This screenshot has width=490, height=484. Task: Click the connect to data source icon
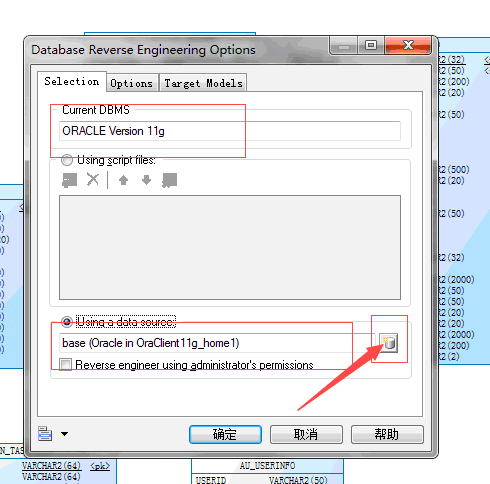point(389,343)
